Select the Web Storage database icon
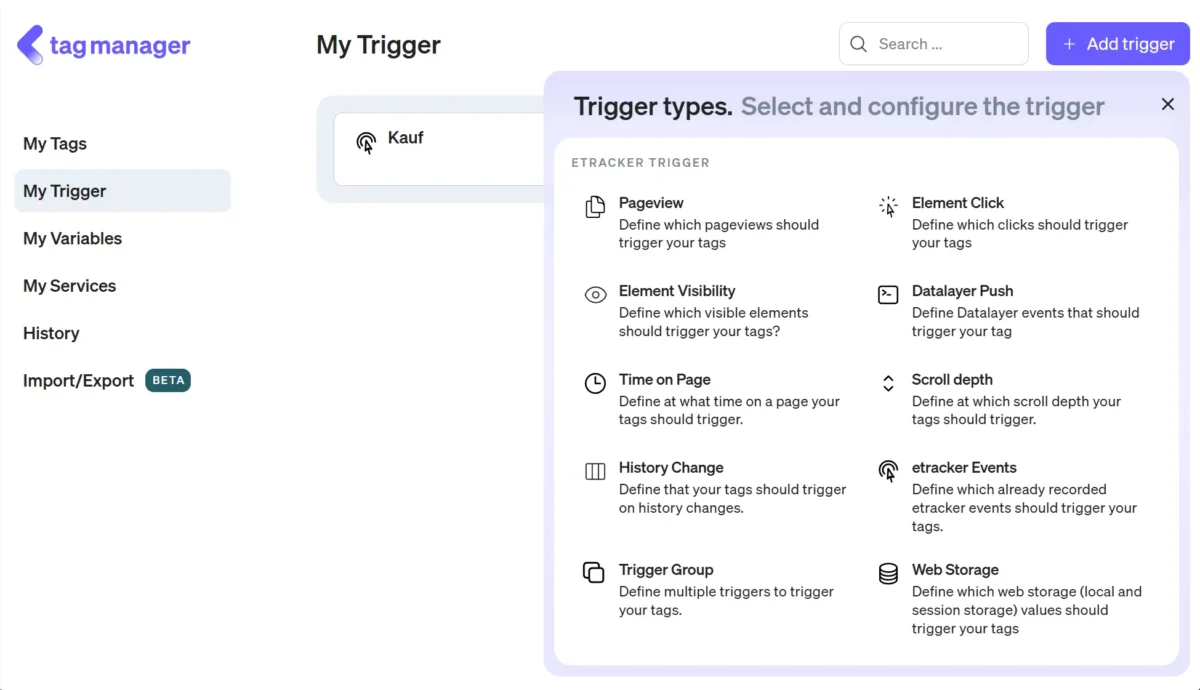The image size is (1200, 690). click(x=888, y=573)
